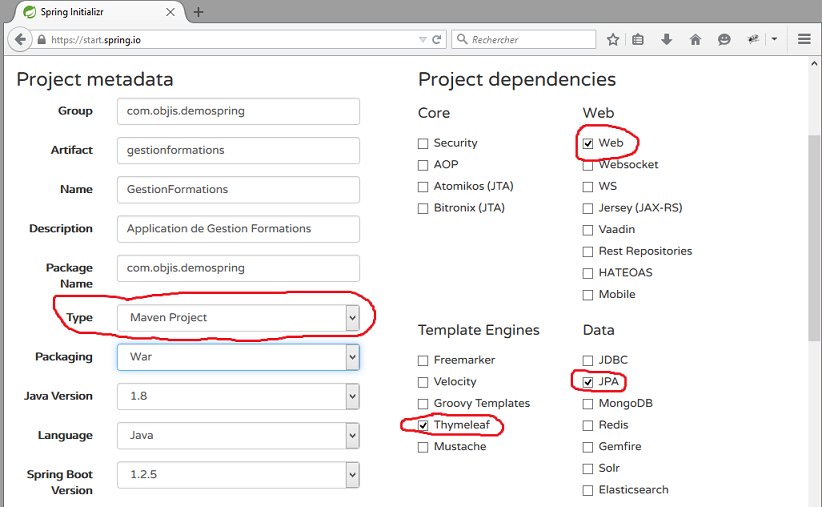Viewport: 822px width, 507px height.
Task: Open the Type dropdown Maven Project
Action: 239,318
